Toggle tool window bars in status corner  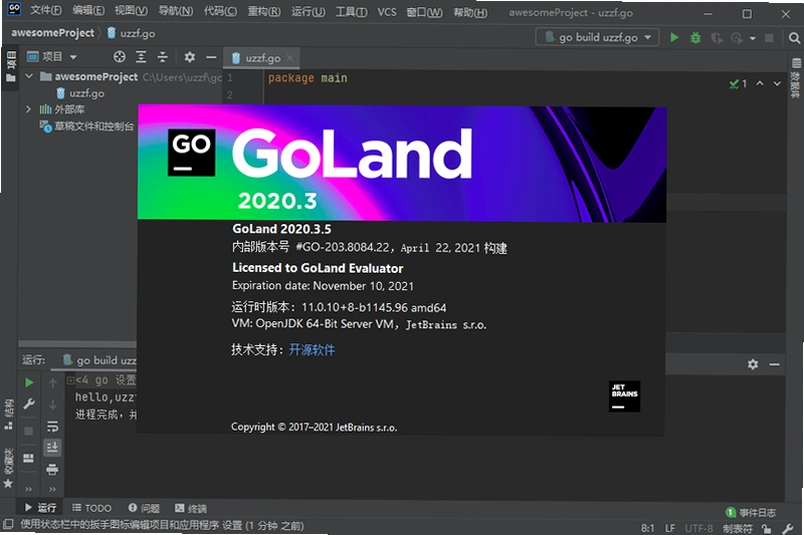(8, 524)
